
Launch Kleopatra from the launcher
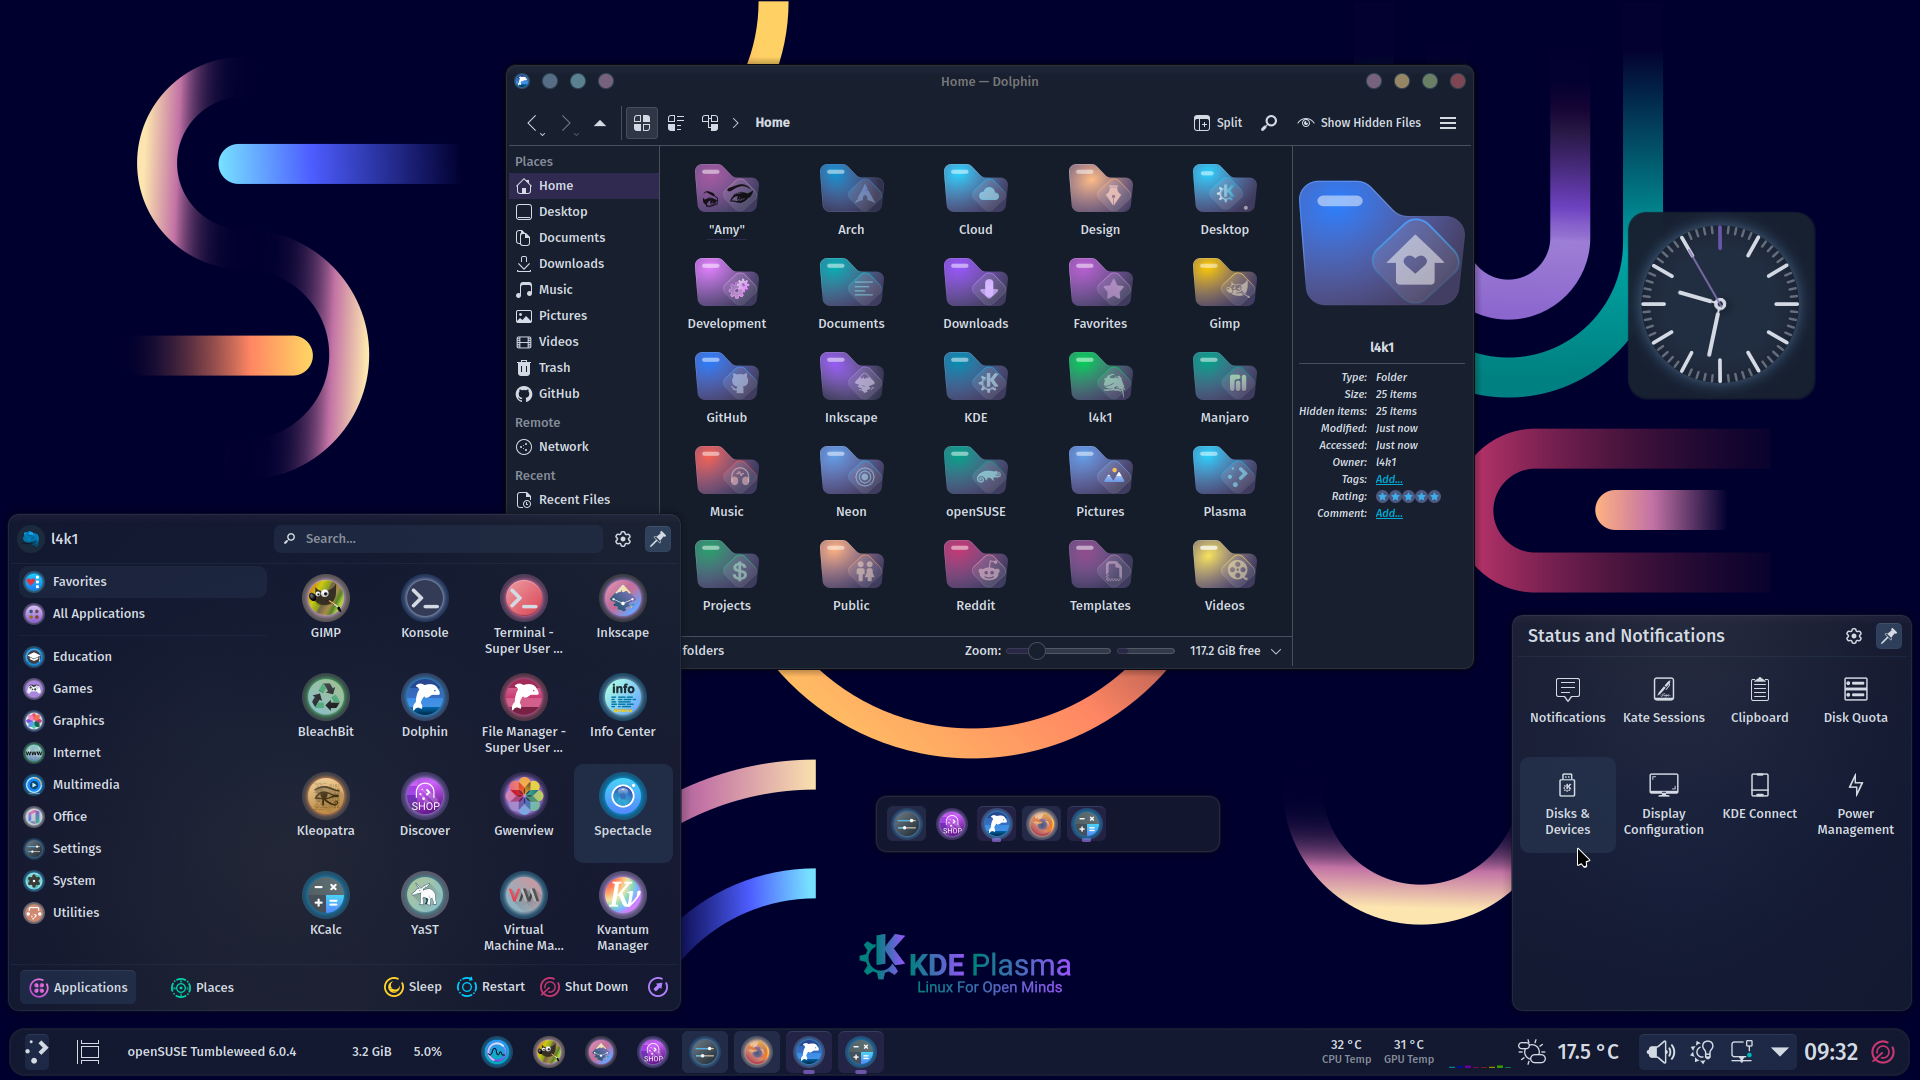tap(325, 805)
